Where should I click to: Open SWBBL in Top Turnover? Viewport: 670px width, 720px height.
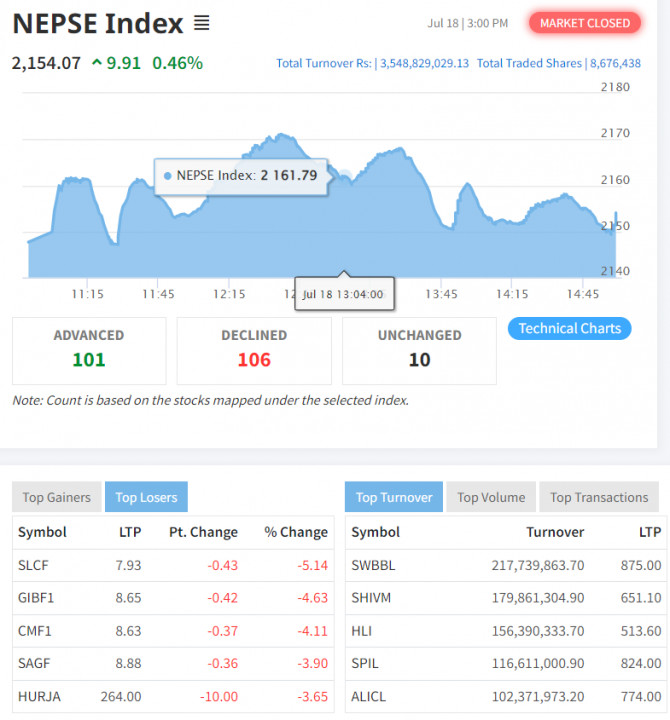pyautogui.click(x=373, y=565)
